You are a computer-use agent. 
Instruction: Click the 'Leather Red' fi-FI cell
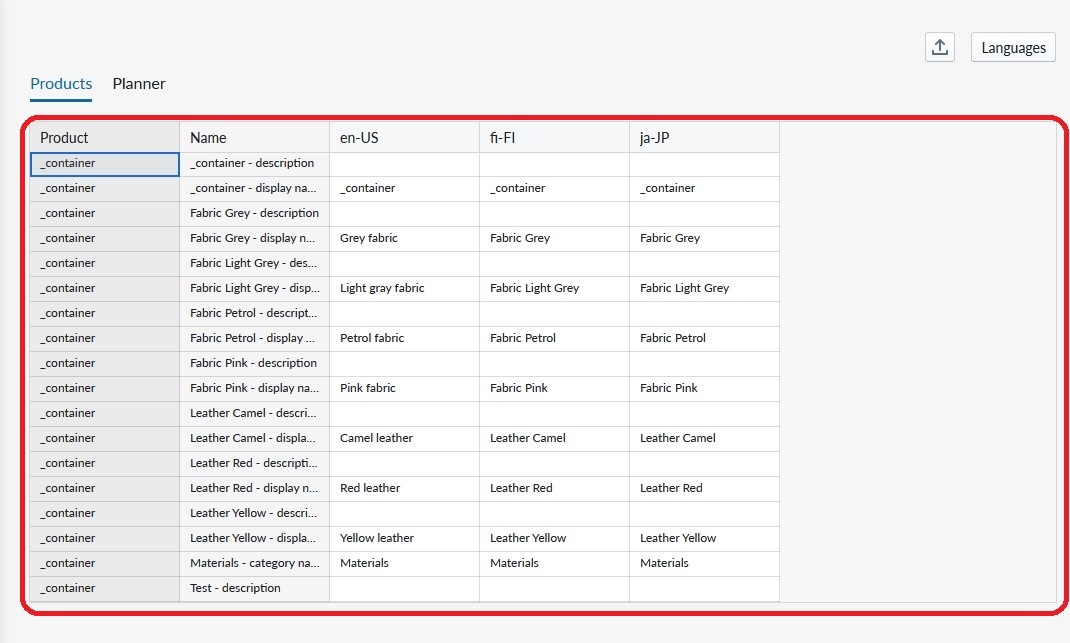pyautogui.click(x=555, y=489)
